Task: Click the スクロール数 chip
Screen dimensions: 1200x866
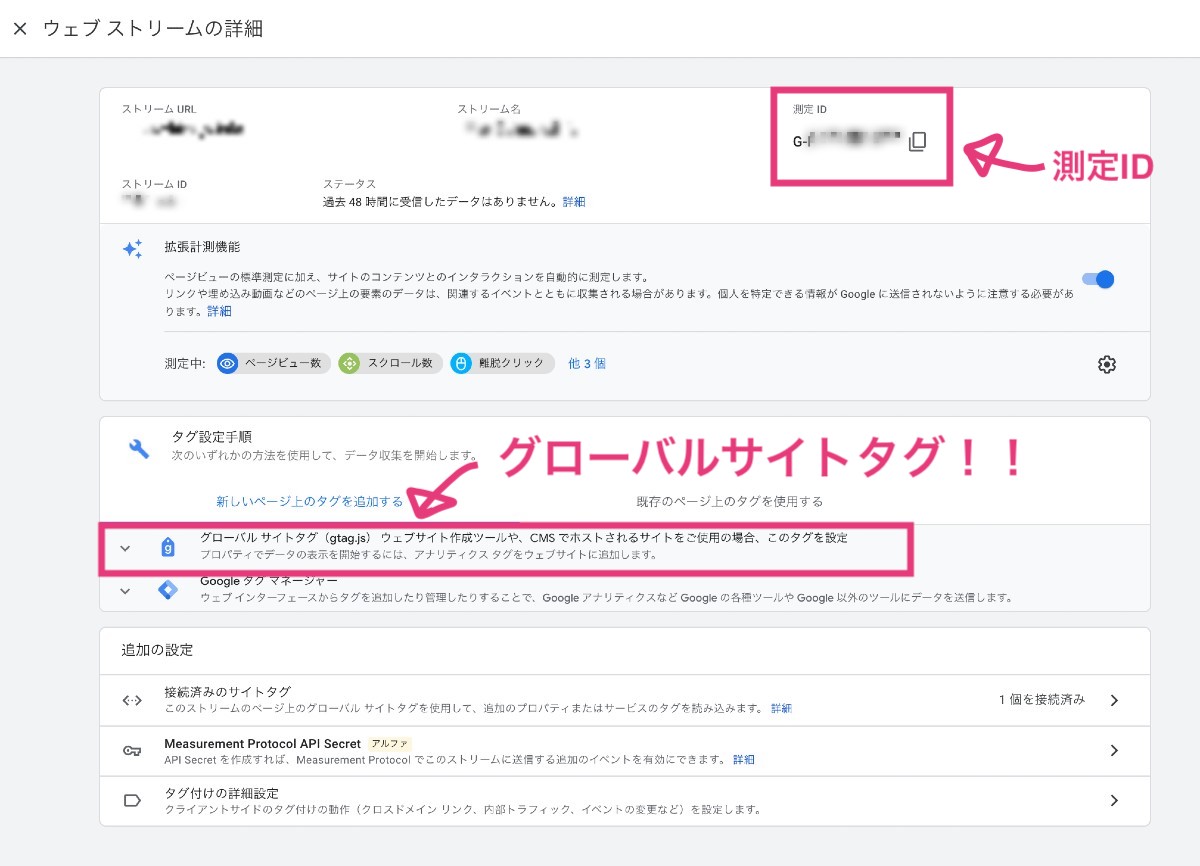Action: 390,363
